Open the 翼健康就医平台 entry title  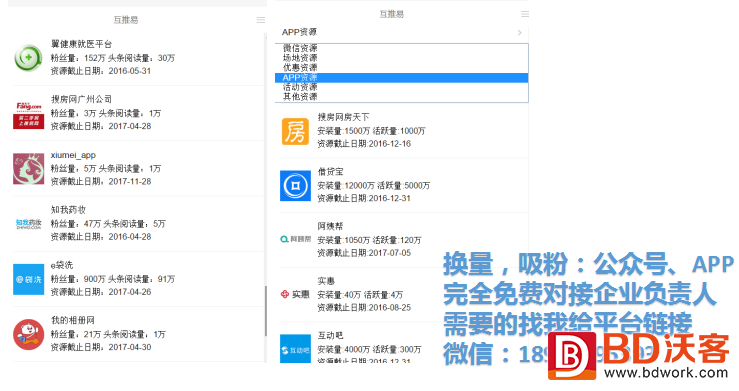(x=82, y=44)
